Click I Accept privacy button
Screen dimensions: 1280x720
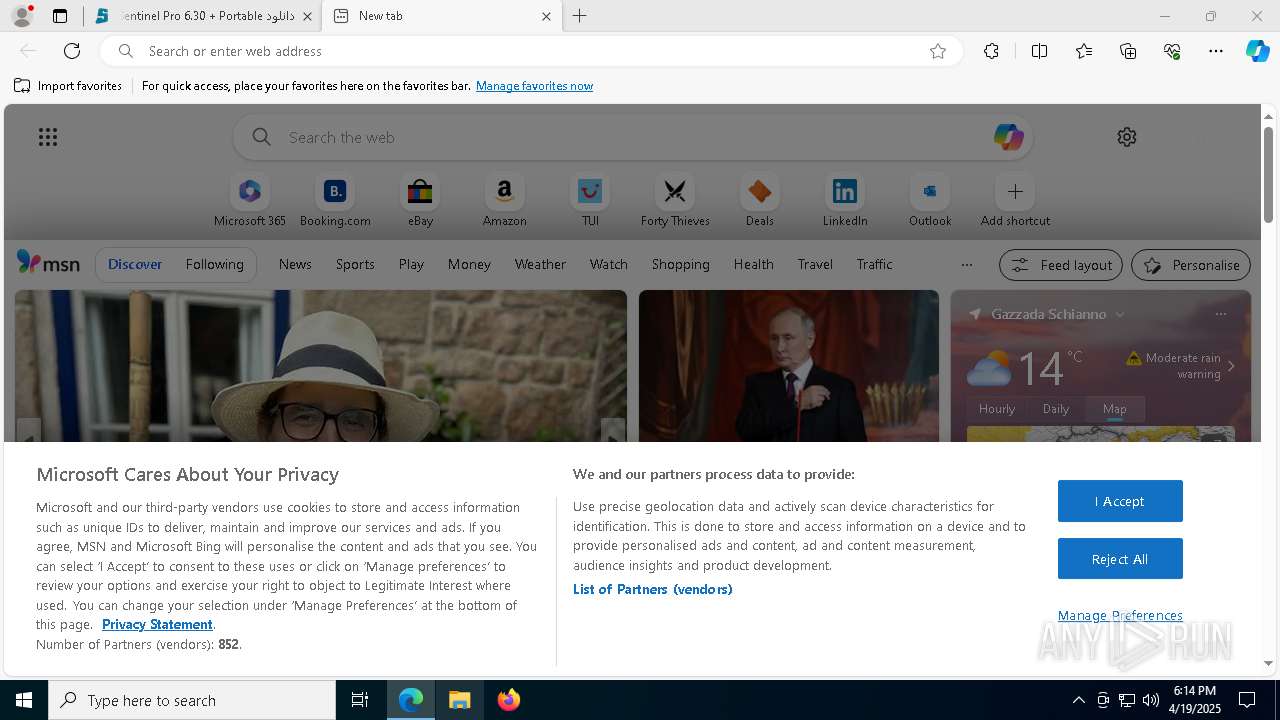pos(1120,501)
